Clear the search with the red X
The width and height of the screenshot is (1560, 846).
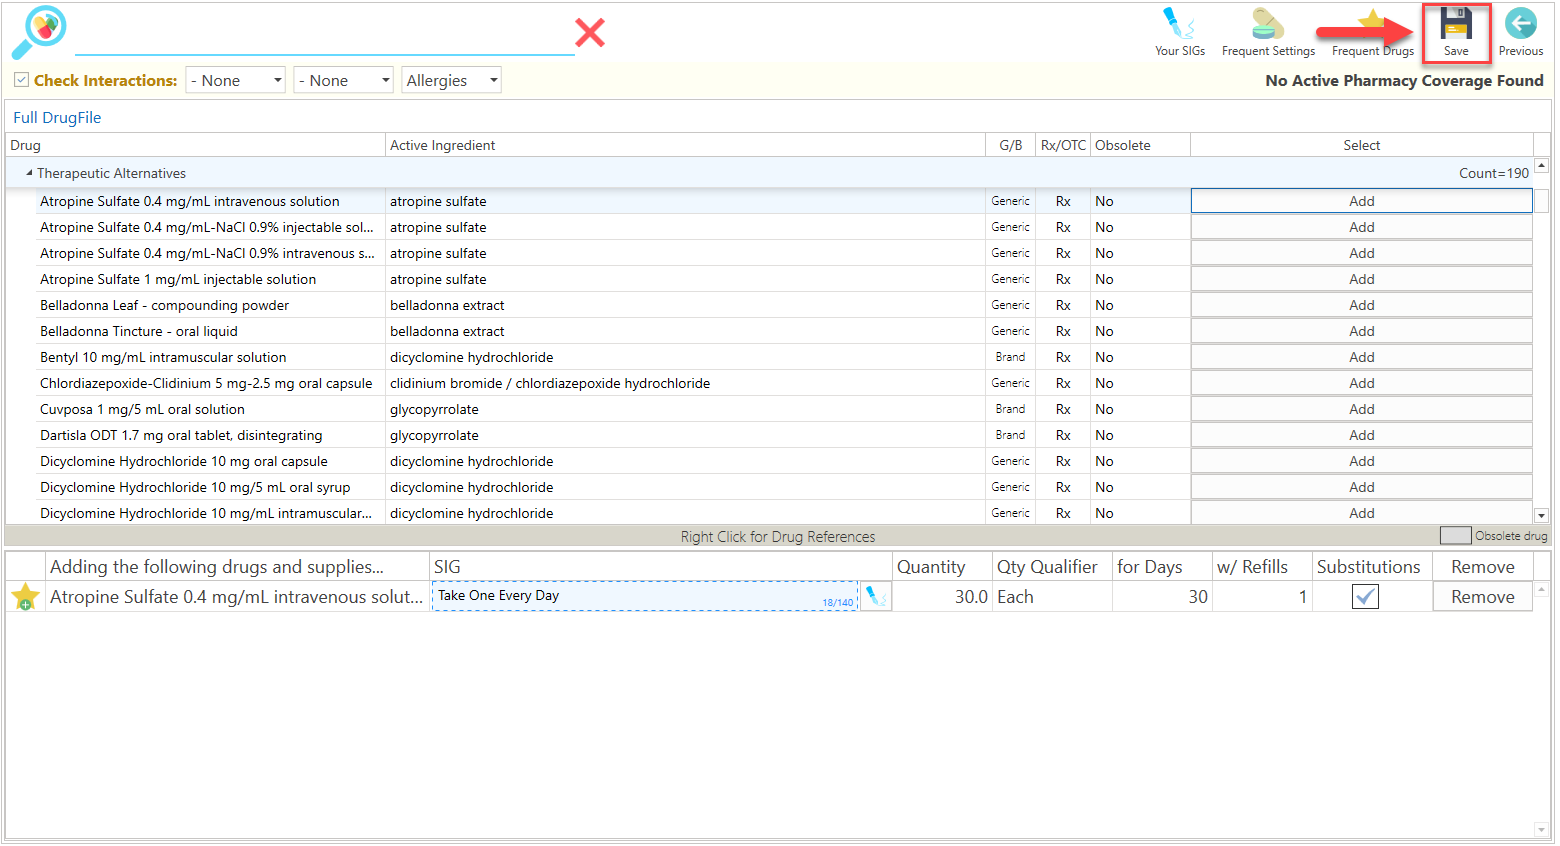(x=590, y=33)
